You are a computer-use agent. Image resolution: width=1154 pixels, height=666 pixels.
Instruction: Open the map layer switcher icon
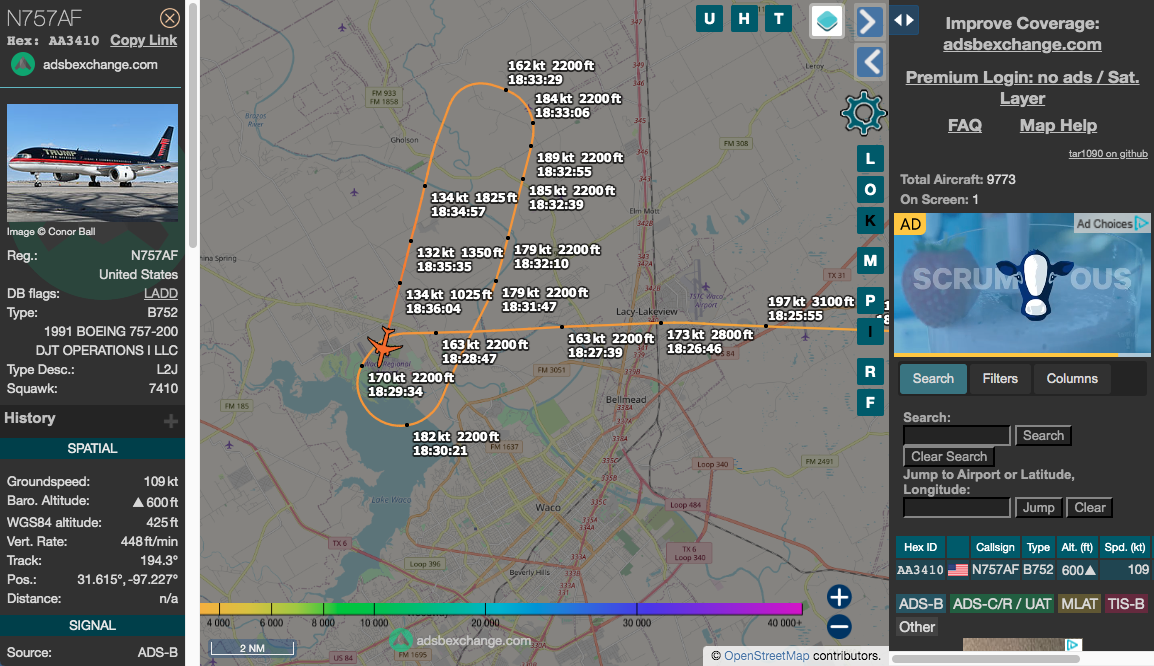pos(826,21)
